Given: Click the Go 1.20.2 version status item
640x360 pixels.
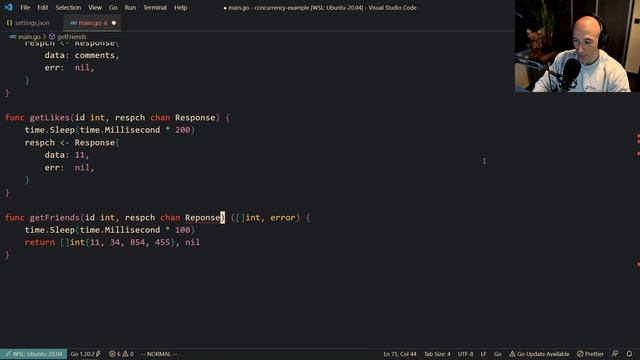Looking at the screenshot, I should pyautogui.click(x=85, y=354).
